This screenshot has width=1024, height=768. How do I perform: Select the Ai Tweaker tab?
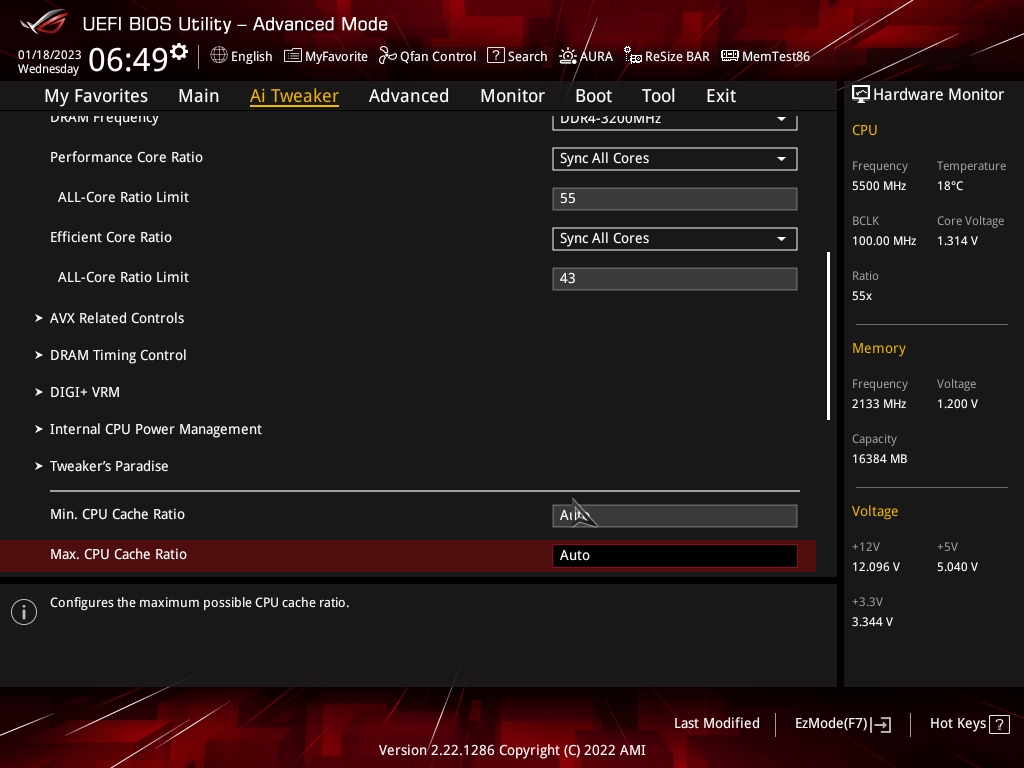click(x=294, y=96)
